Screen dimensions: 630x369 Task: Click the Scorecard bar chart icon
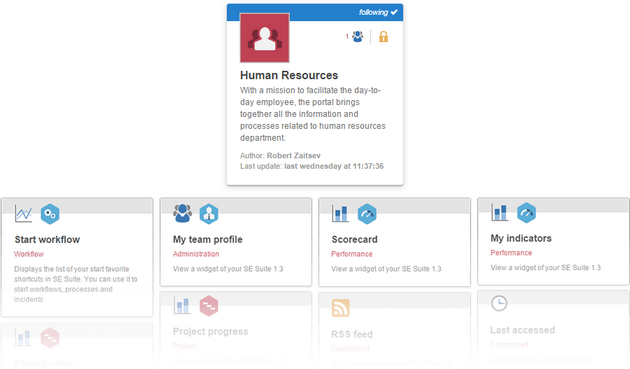340,213
